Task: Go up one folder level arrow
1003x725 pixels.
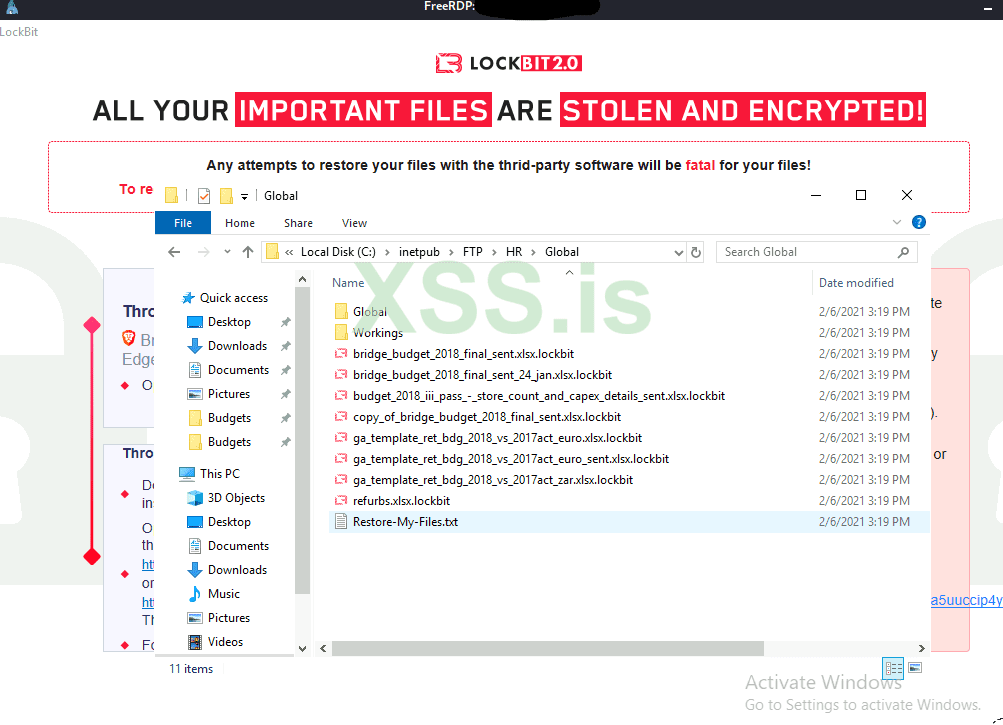Action: point(248,252)
